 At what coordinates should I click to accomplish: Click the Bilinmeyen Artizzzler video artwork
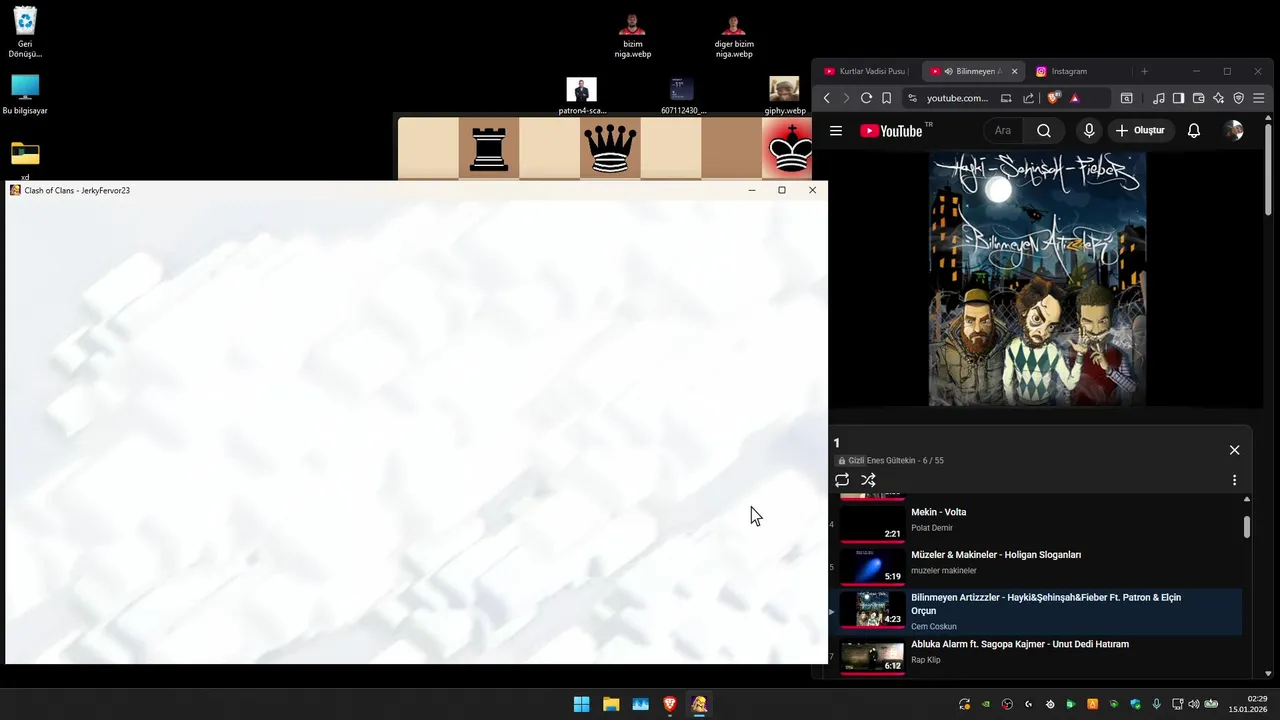[x=1037, y=279]
